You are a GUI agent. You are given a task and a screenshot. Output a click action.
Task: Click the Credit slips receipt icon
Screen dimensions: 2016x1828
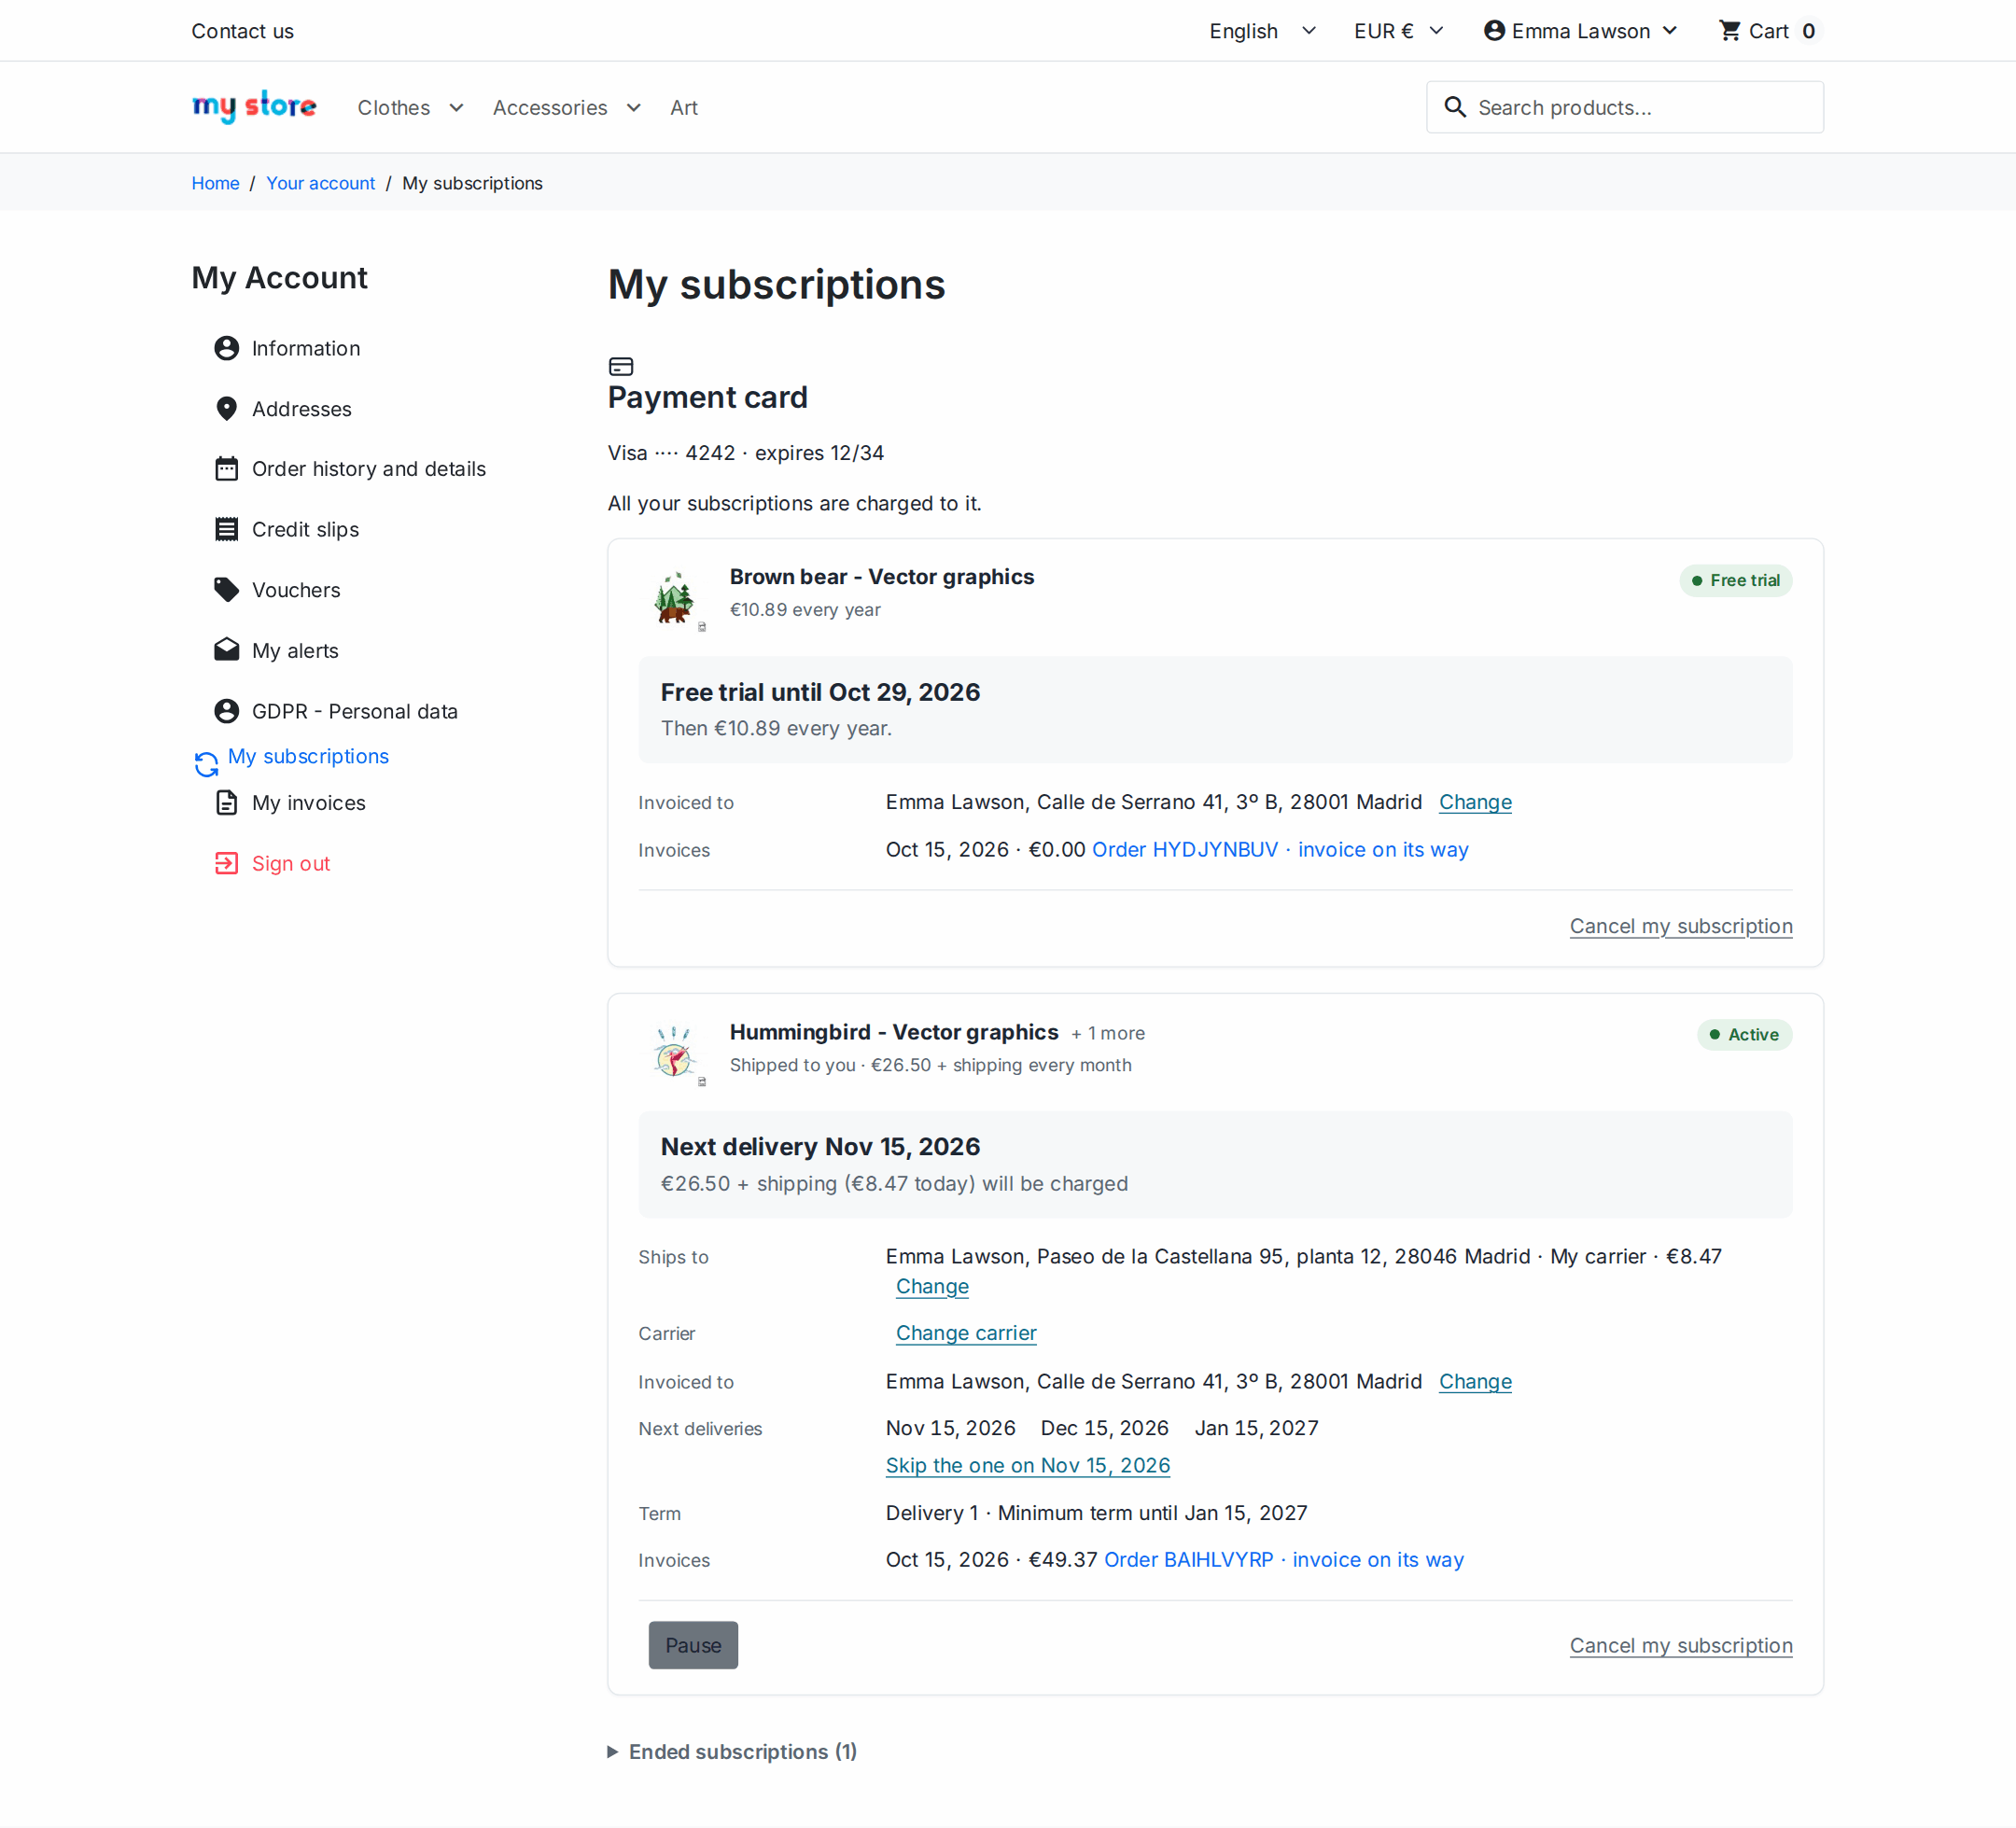coord(227,529)
